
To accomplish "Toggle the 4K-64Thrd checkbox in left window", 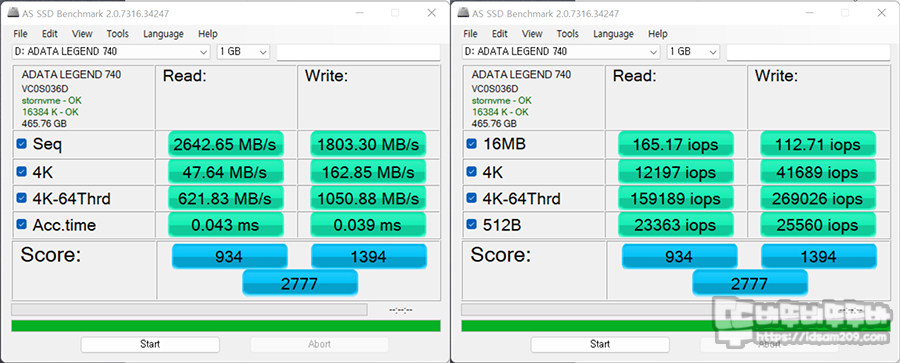I will click(x=21, y=198).
